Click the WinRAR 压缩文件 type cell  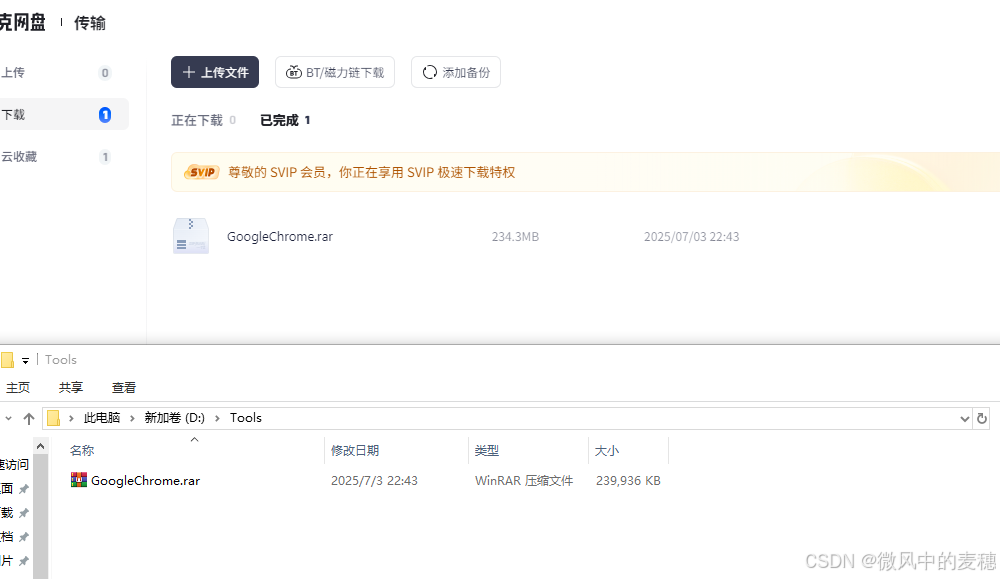524,481
